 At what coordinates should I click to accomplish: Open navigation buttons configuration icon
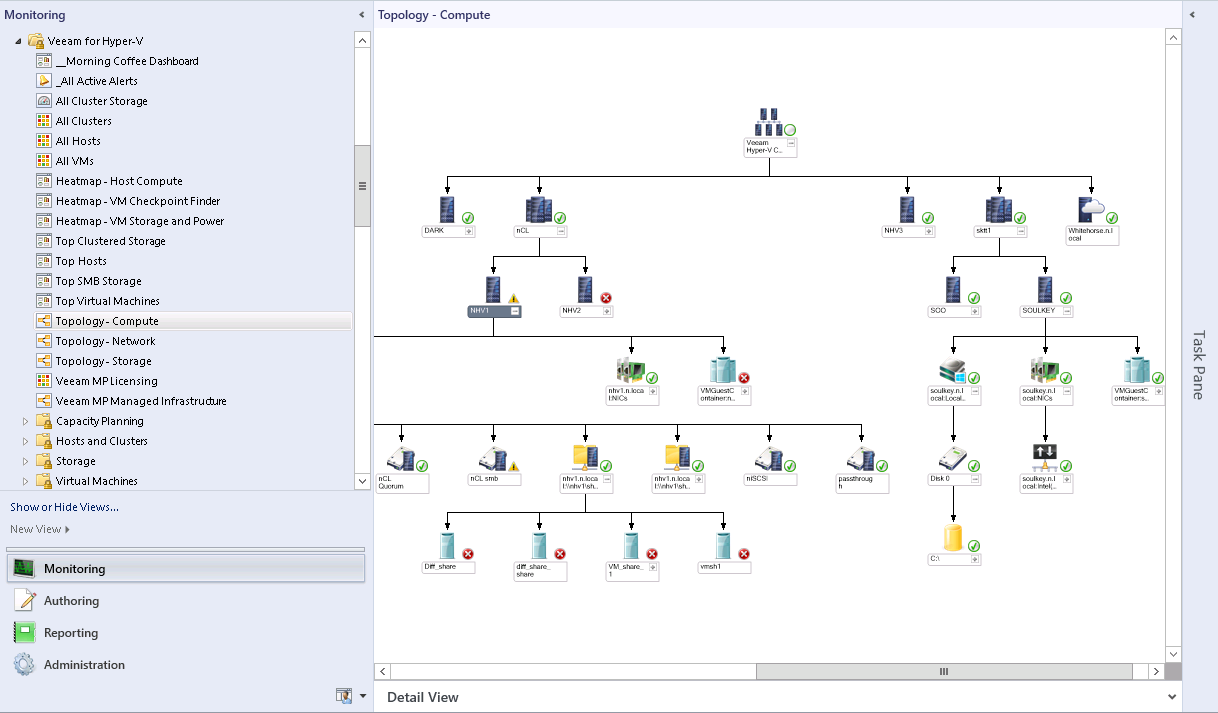tap(343, 695)
